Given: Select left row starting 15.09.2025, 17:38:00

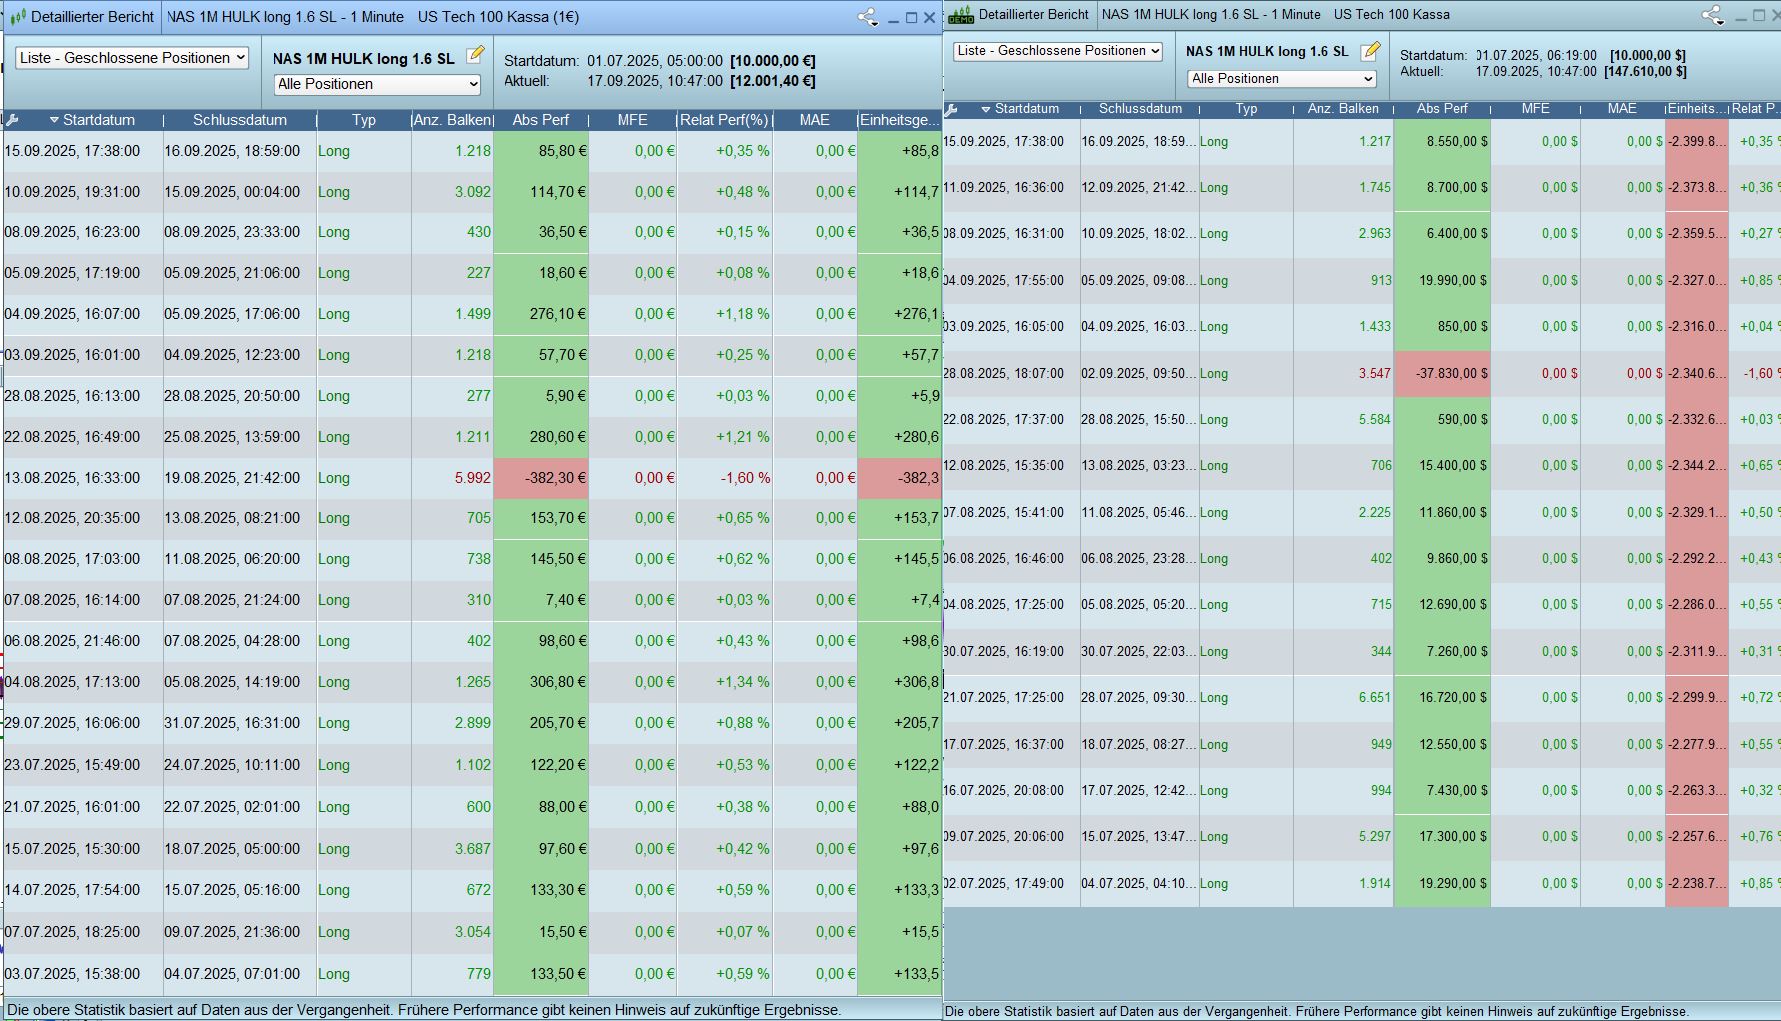Looking at the screenshot, I should (472, 151).
